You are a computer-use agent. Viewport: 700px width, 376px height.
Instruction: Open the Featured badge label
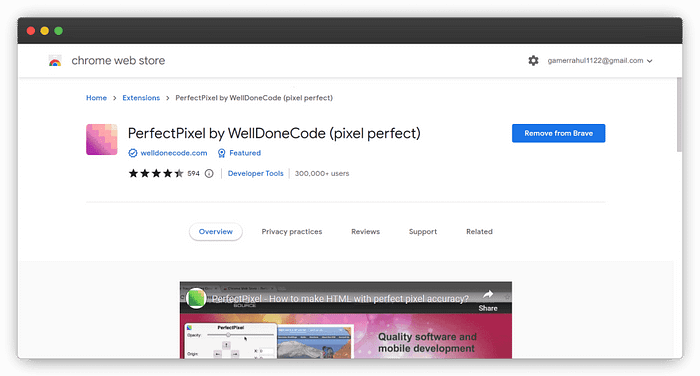245,153
